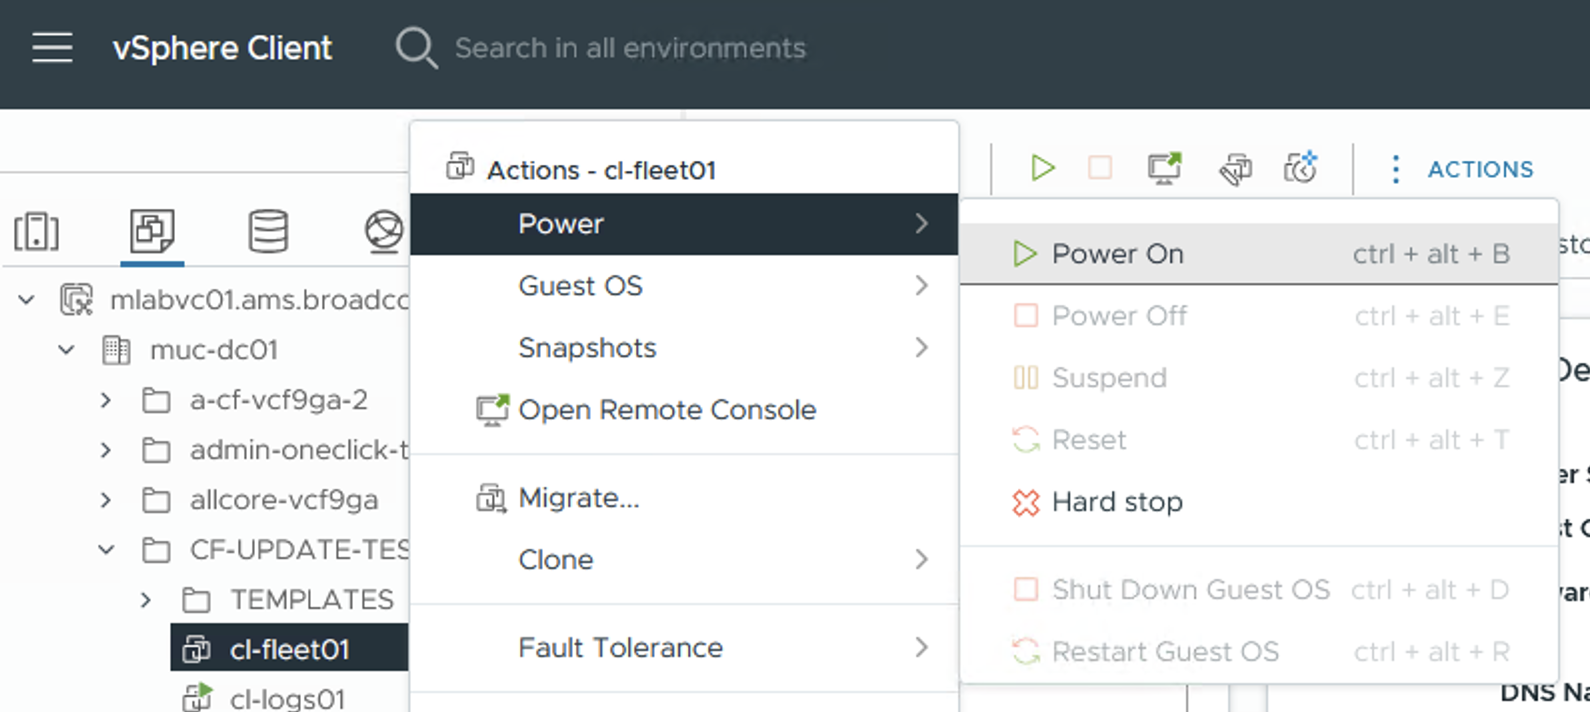Open the hamburger navigation menu
This screenshot has width=1590, height=712.
tap(52, 48)
